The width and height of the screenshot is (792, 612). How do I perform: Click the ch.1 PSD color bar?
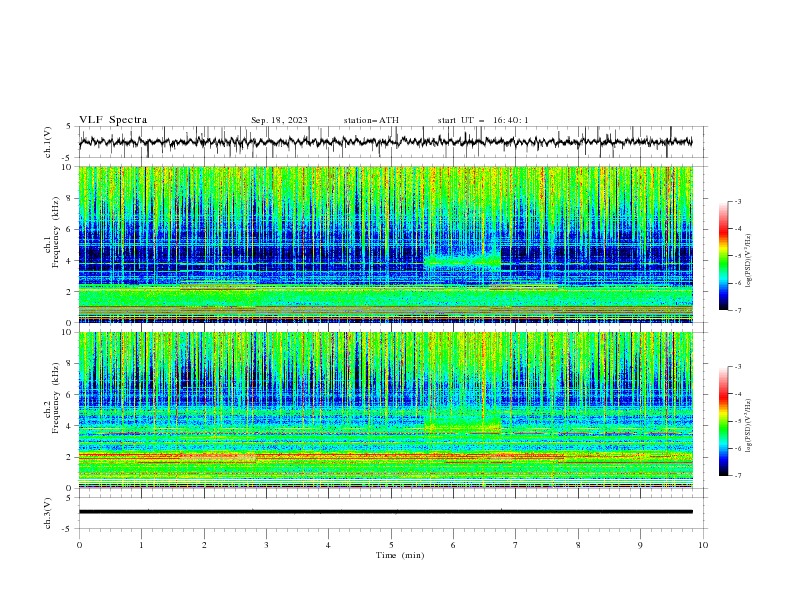[x=724, y=256]
